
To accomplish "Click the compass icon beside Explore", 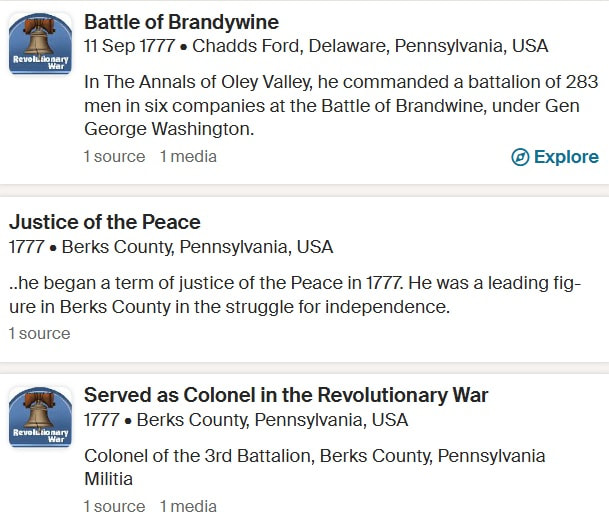I will click(520, 157).
